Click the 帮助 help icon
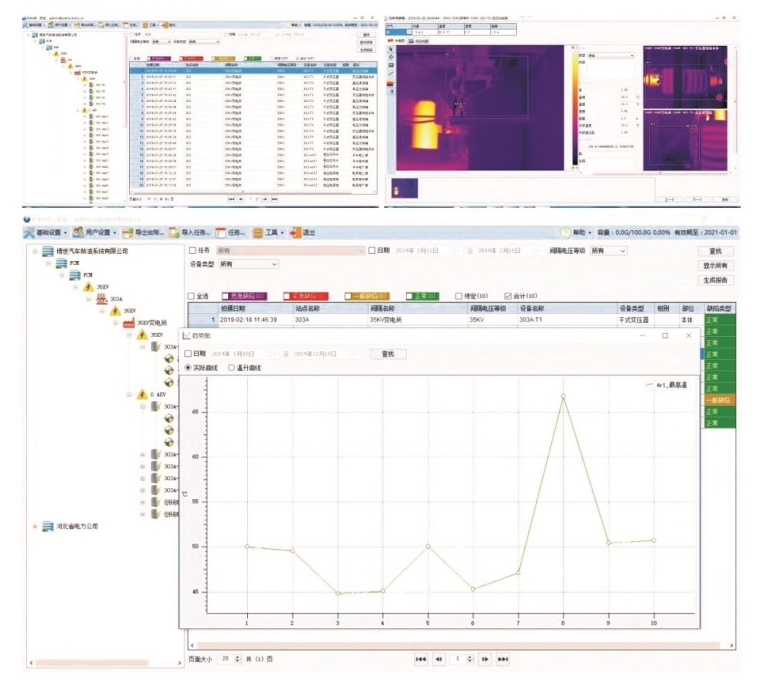Screen dimensions: 760x681 [x=567, y=232]
